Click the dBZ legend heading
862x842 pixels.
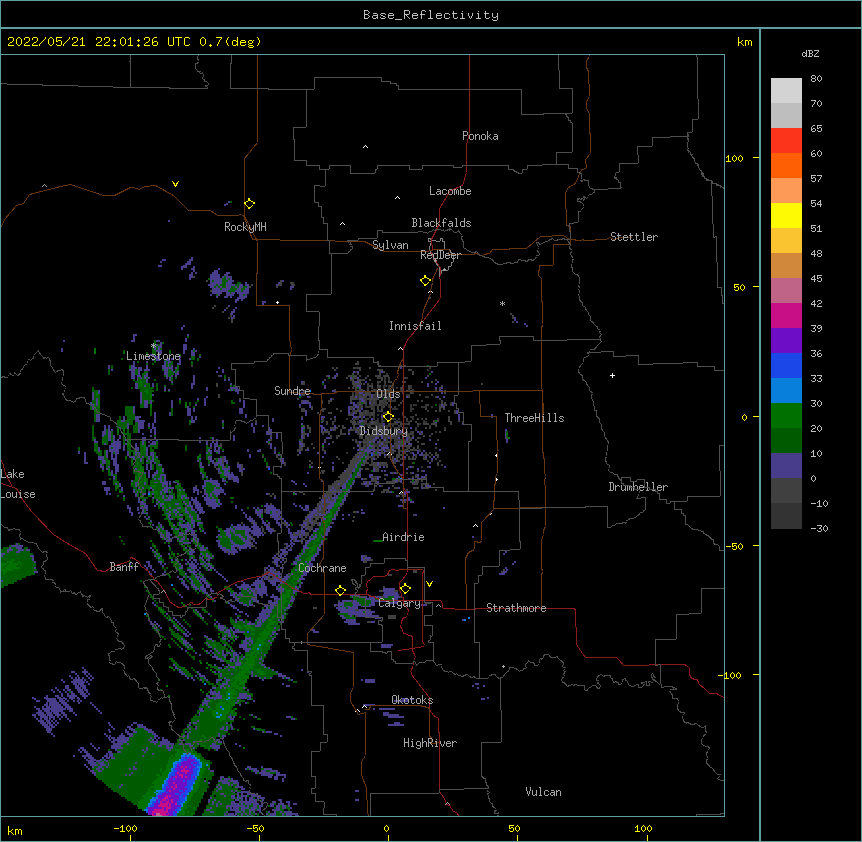pyautogui.click(x=810, y=53)
